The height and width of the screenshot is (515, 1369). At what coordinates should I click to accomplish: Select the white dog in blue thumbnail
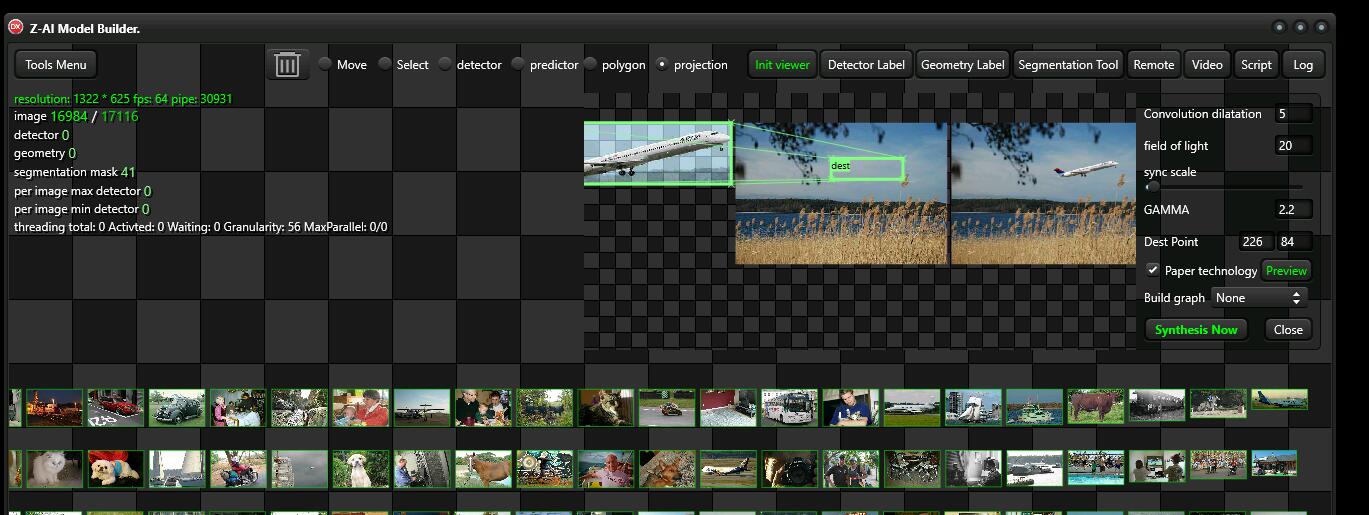pyautogui.click(x=115, y=469)
